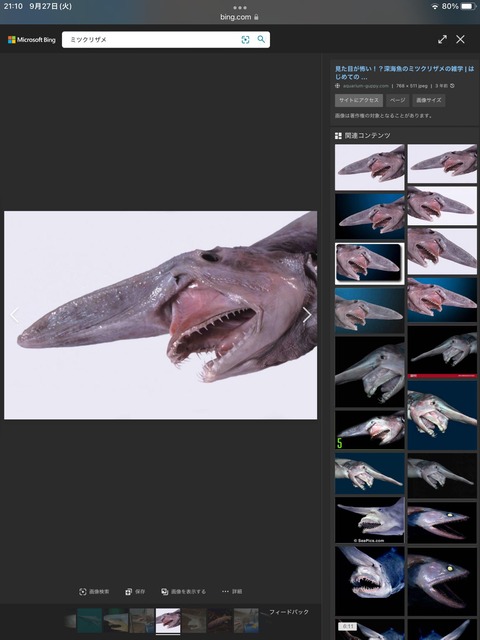The height and width of the screenshot is (640, 480).
Task: Open the SeaPics goblin shark thumbnail
Action: tap(370, 520)
